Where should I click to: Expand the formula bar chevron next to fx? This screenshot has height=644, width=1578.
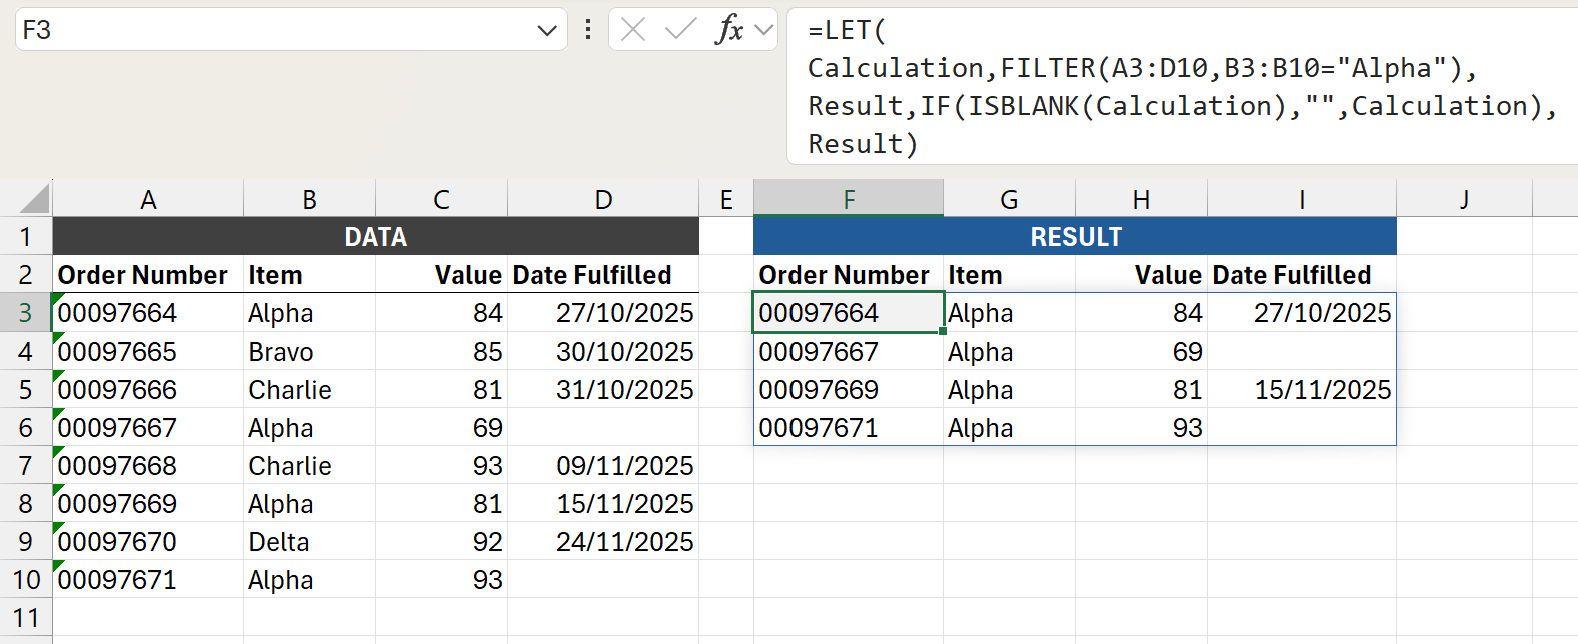click(x=765, y=30)
